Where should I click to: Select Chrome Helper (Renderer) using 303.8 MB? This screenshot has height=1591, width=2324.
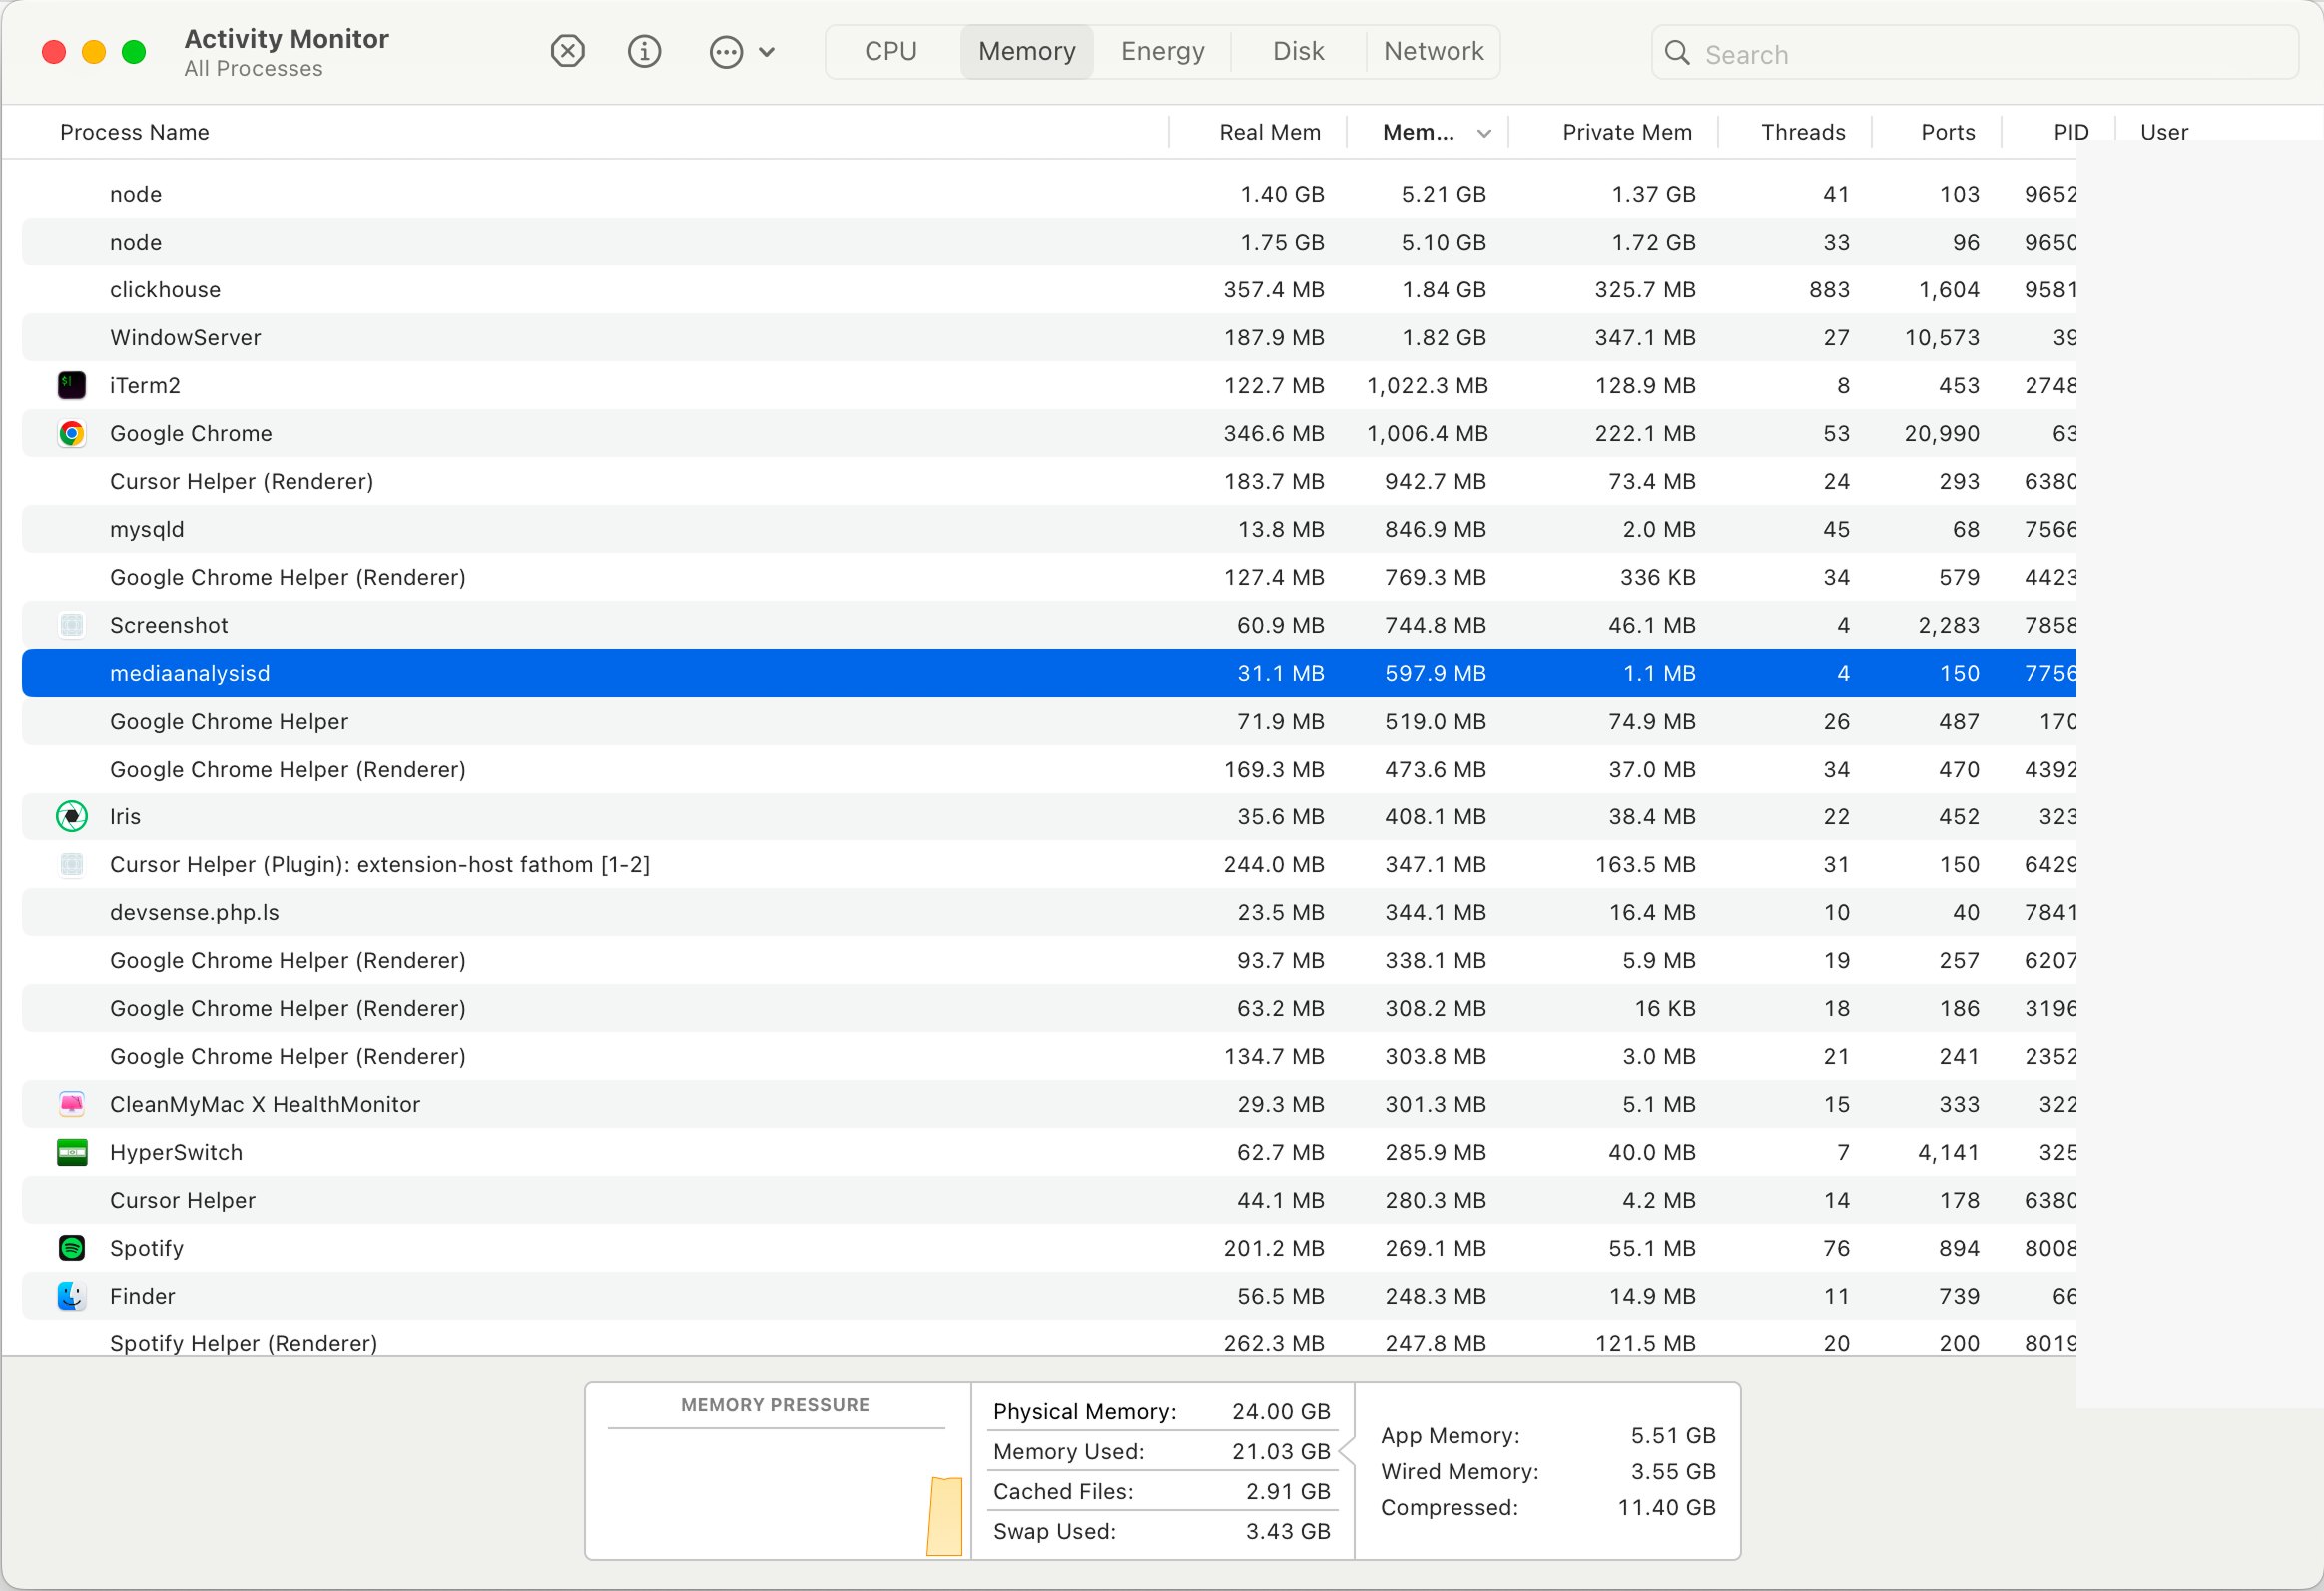click(1049, 1056)
